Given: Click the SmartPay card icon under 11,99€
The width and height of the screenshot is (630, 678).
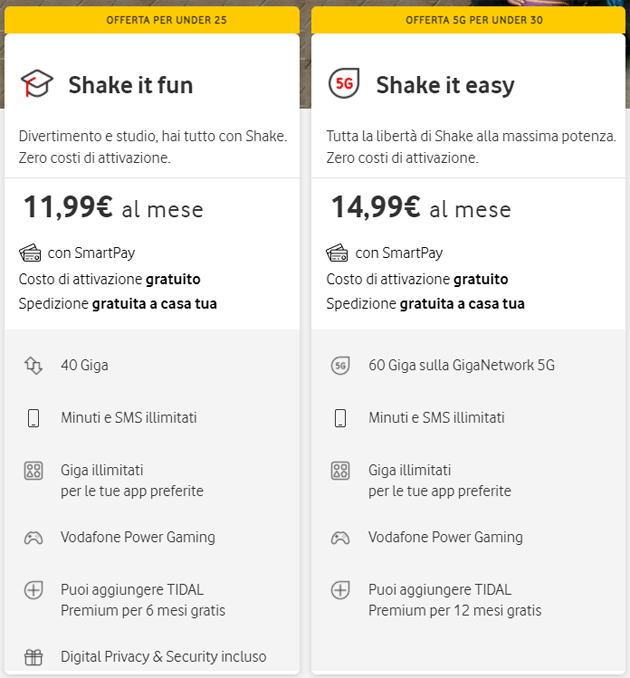Looking at the screenshot, I should [x=30, y=253].
